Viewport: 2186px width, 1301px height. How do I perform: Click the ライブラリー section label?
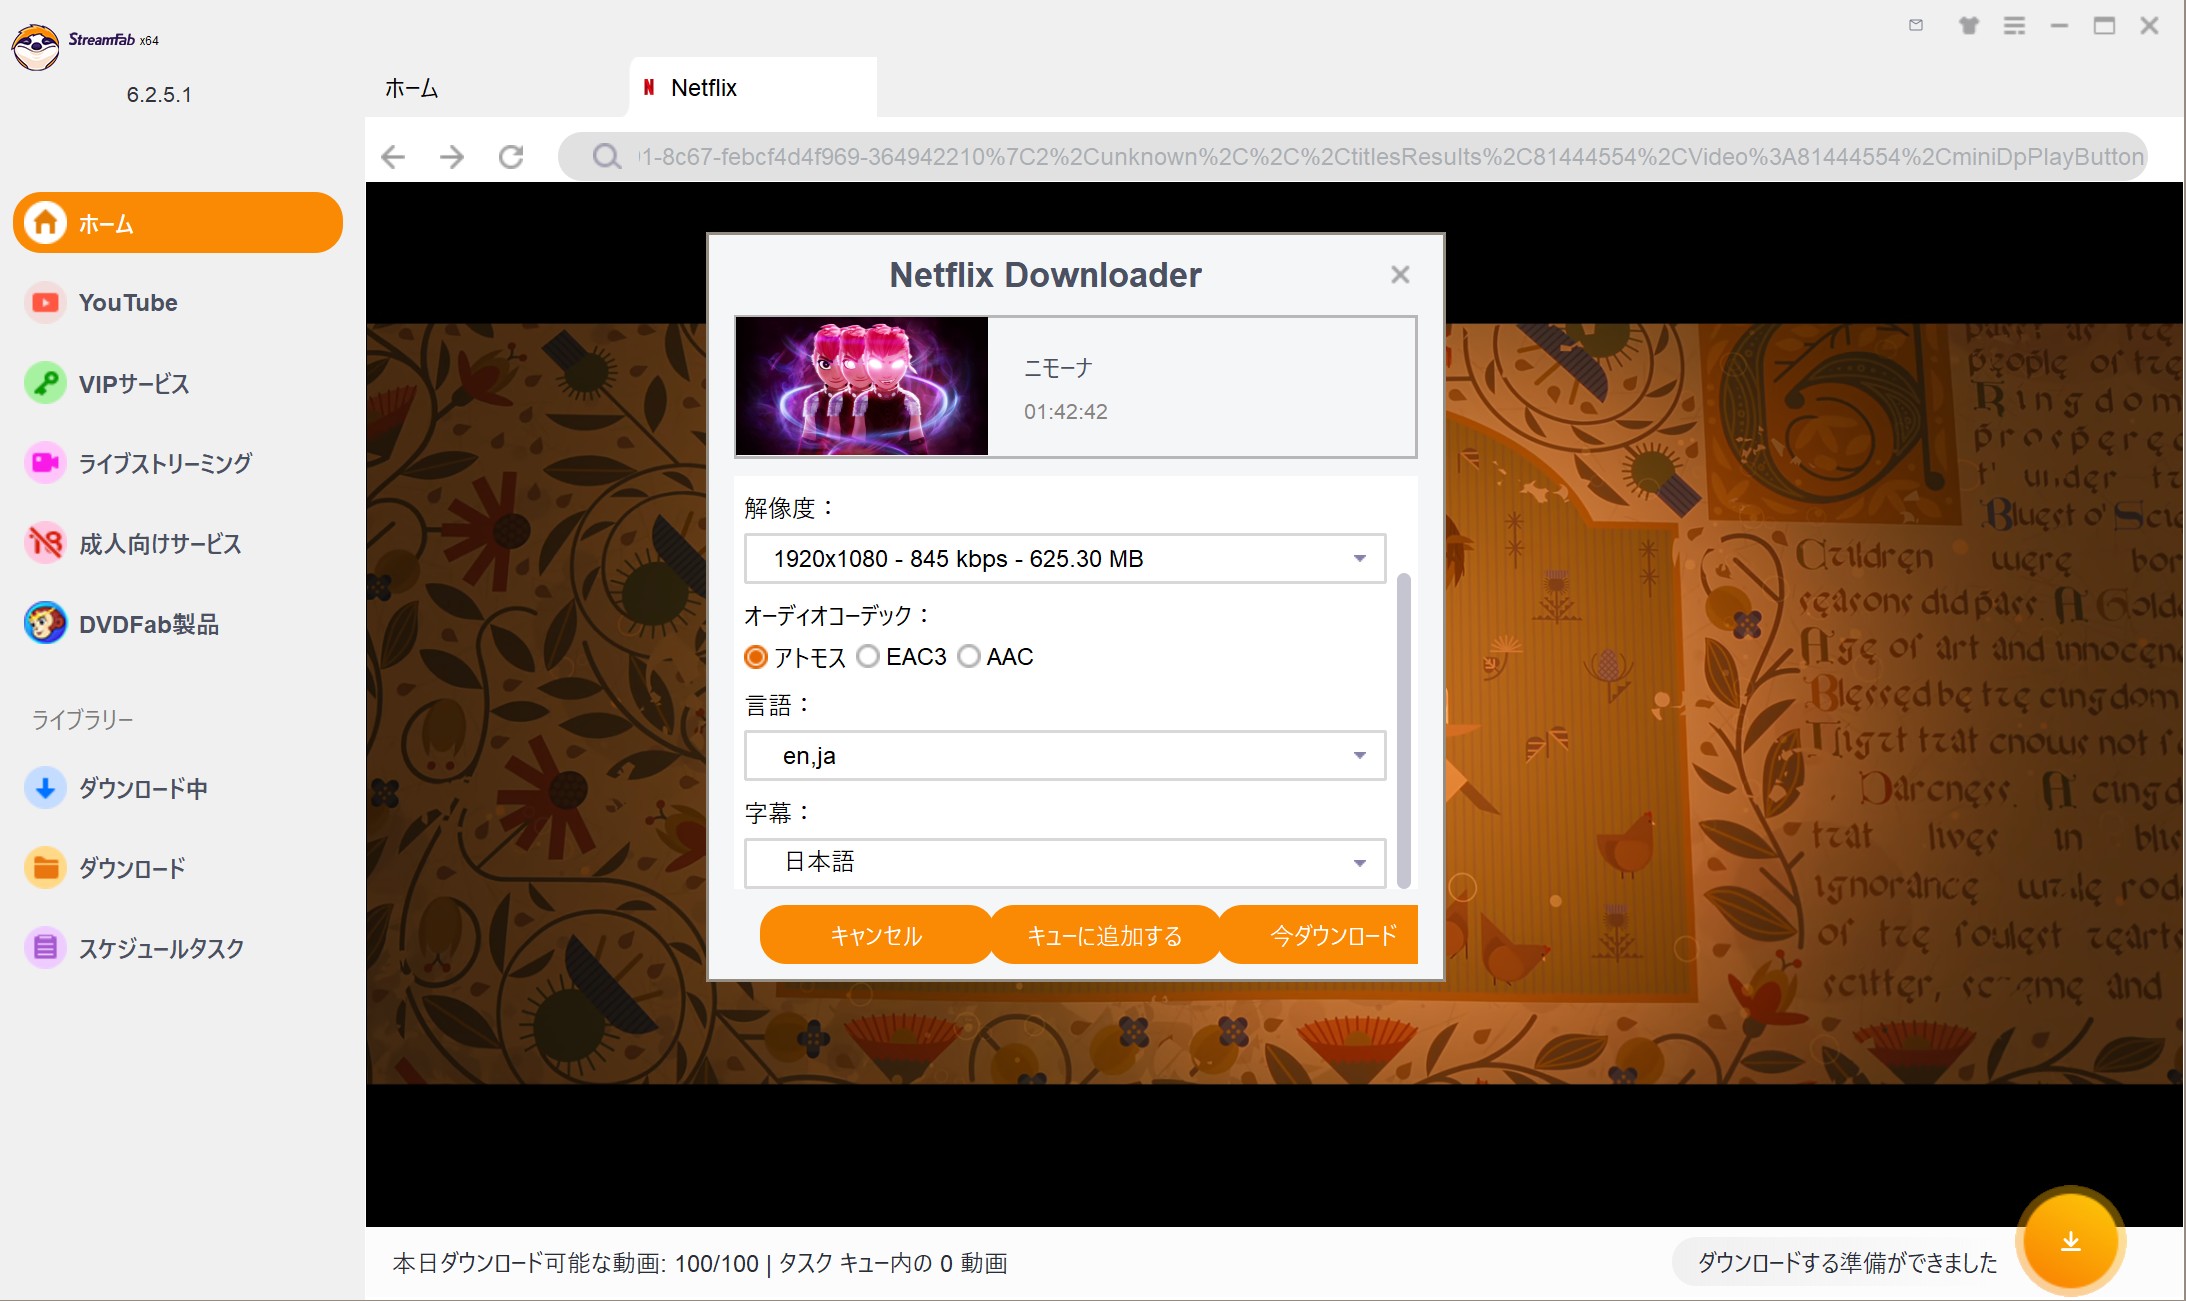pyautogui.click(x=82, y=719)
